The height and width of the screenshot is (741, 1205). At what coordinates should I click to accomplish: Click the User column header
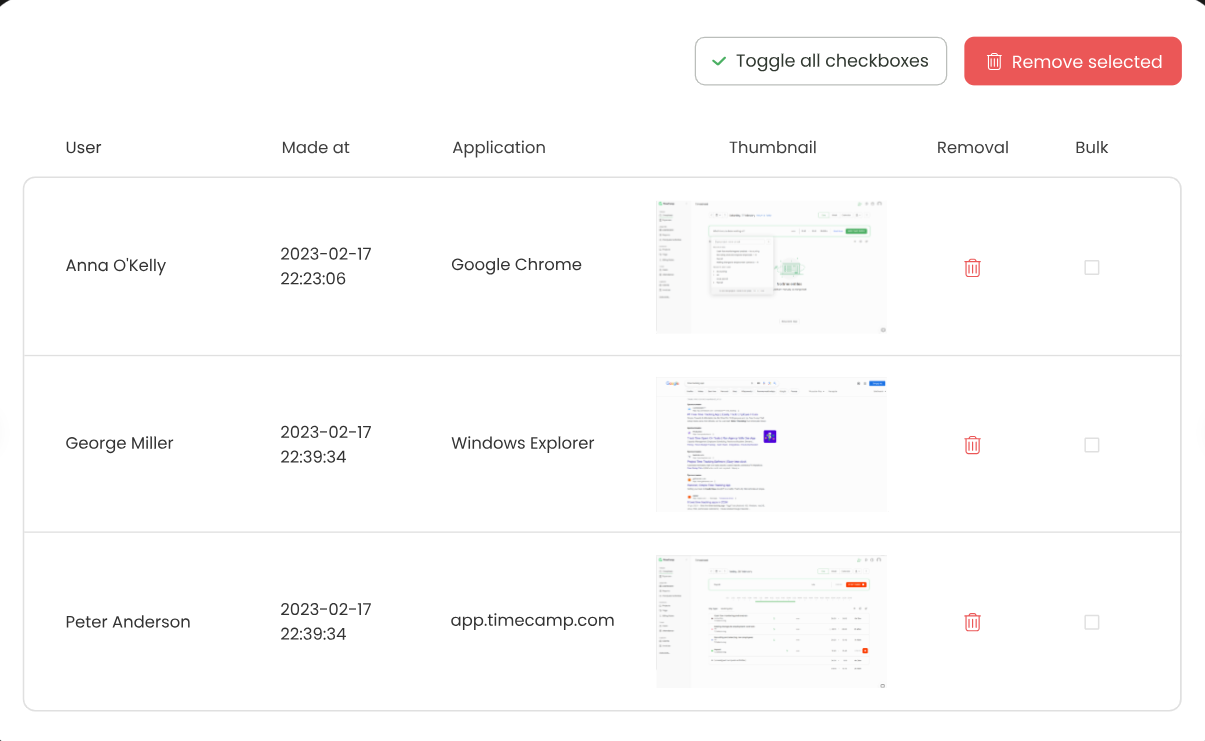pyautogui.click(x=84, y=148)
